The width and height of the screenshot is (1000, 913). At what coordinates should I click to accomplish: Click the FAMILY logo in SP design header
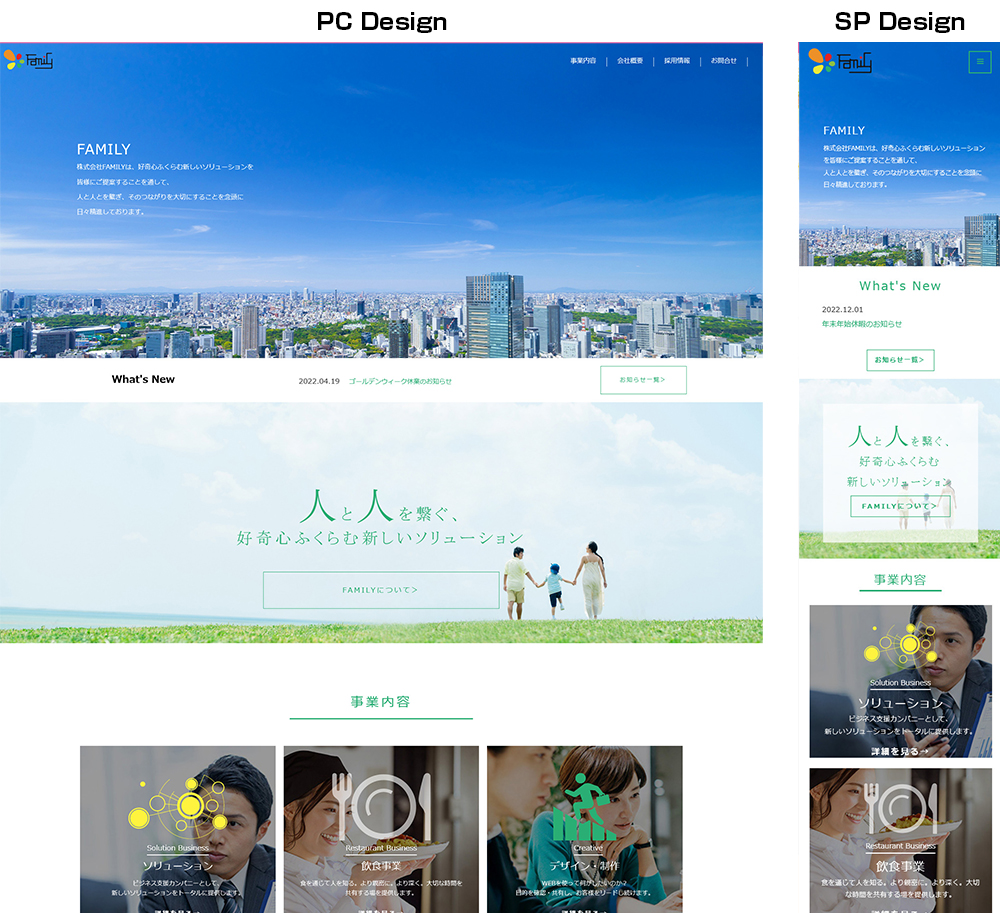(841, 62)
